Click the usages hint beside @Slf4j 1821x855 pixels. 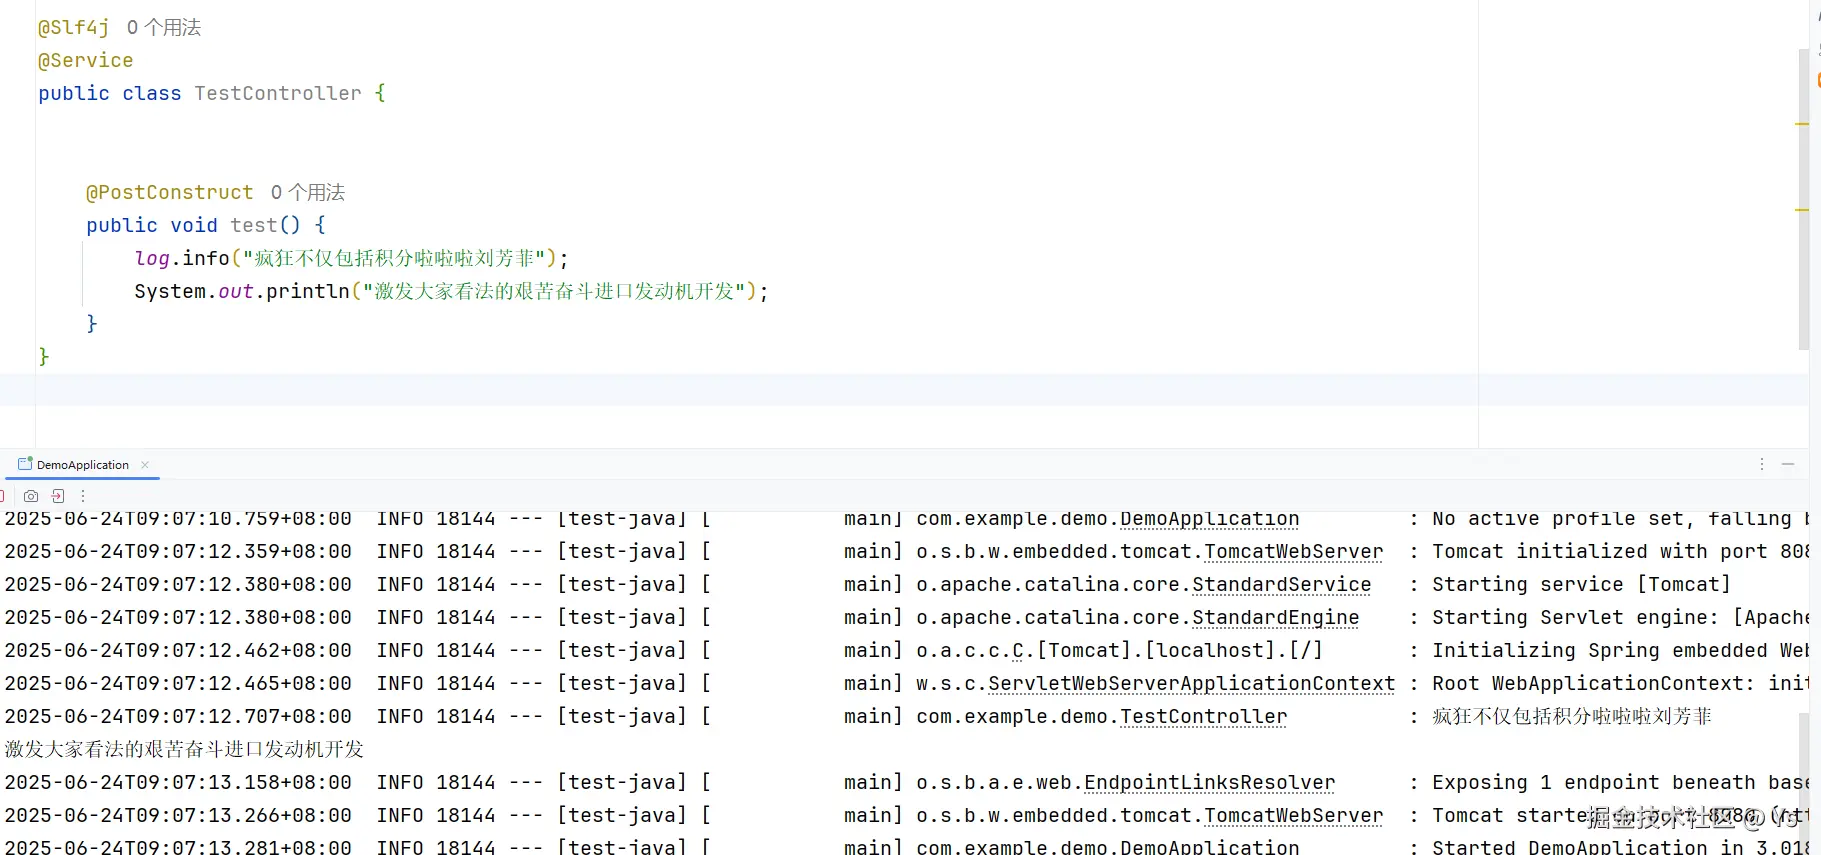pyautogui.click(x=164, y=28)
